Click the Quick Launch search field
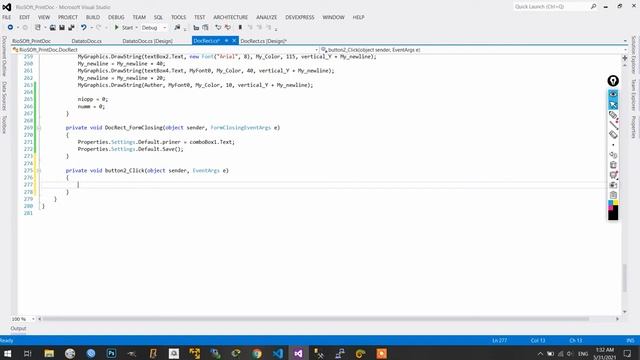Screen dimensions: 640x360 tap(551, 7)
